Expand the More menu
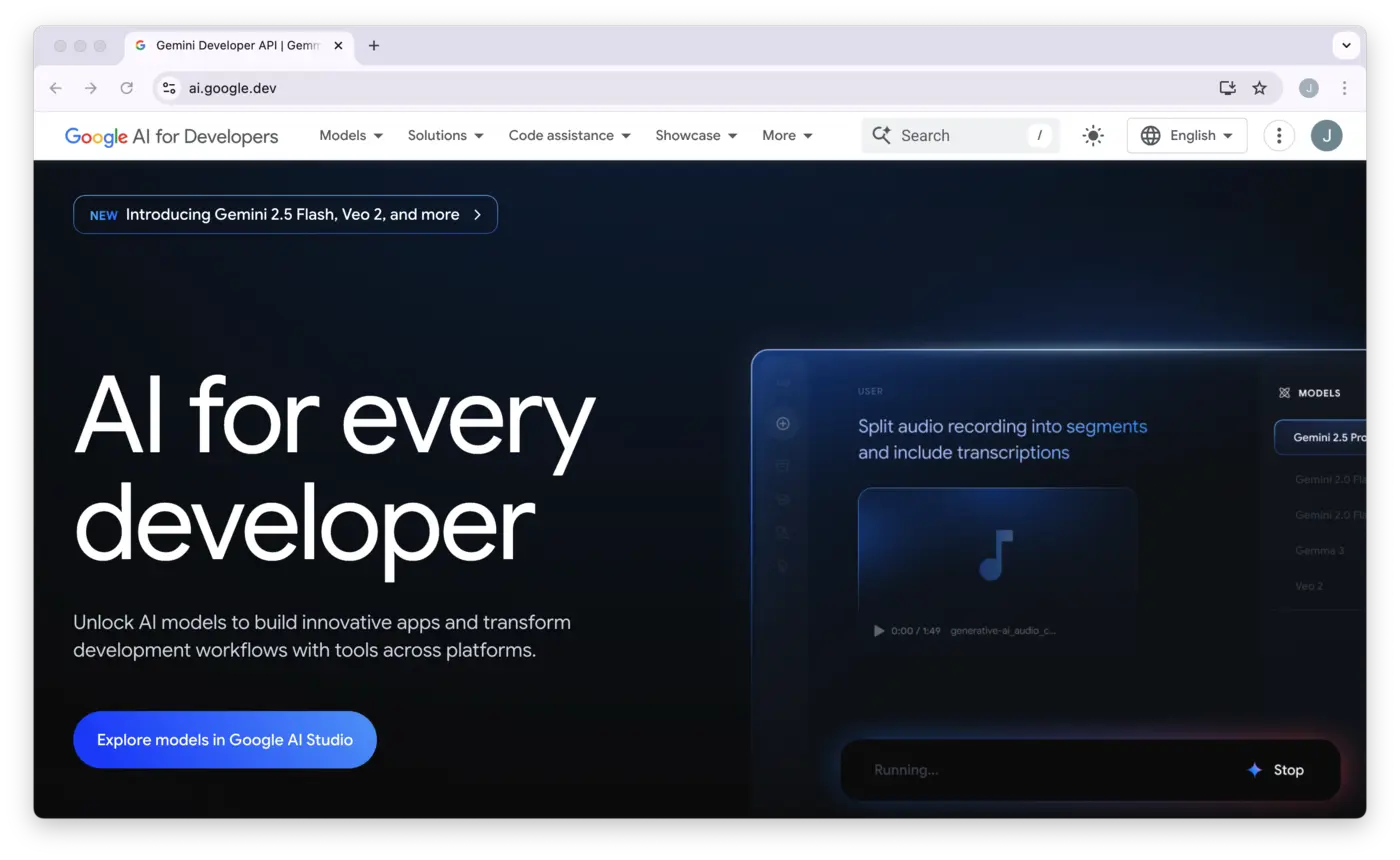The height and width of the screenshot is (860, 1400). (x=788, y=136)
